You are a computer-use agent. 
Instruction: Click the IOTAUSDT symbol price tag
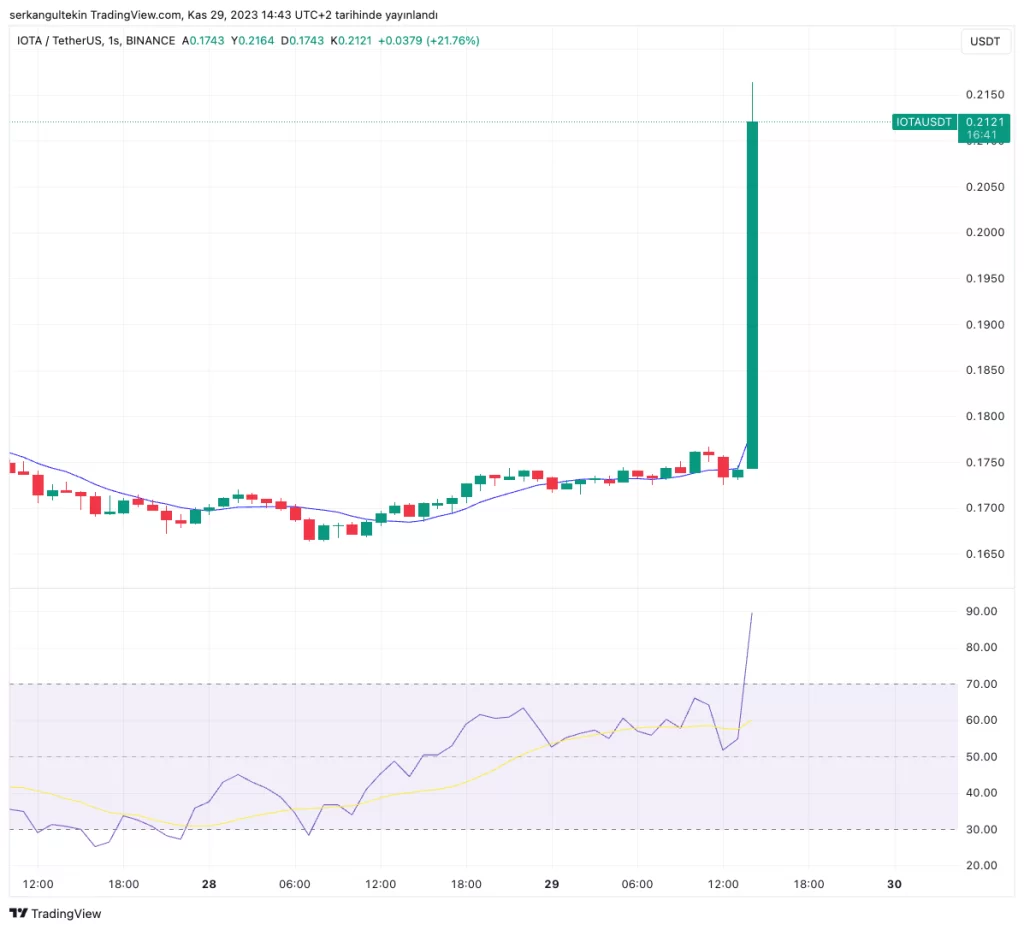pyautogui.click(x=924, y=122)
